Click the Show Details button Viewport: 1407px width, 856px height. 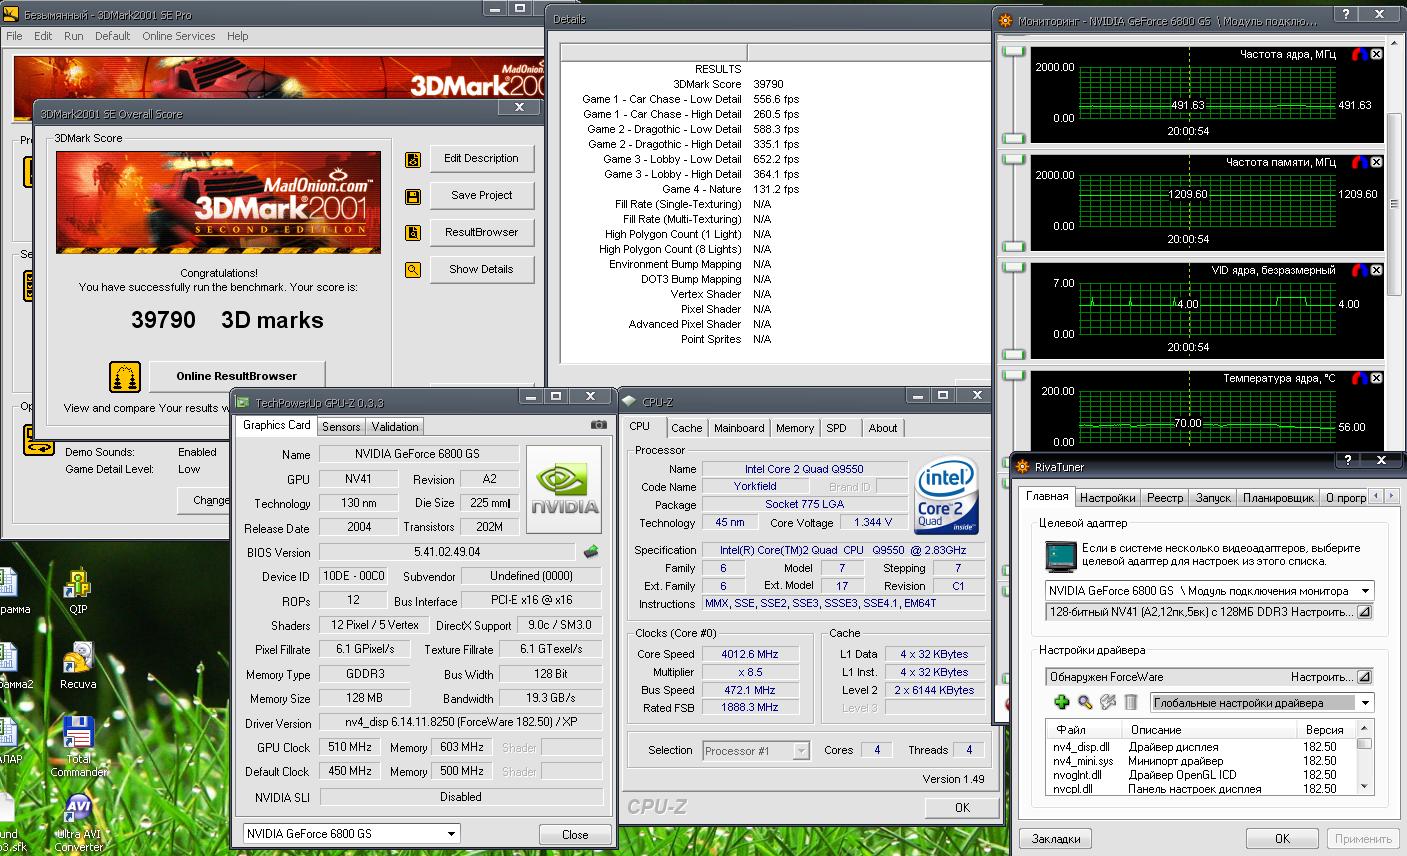(482, 270)
